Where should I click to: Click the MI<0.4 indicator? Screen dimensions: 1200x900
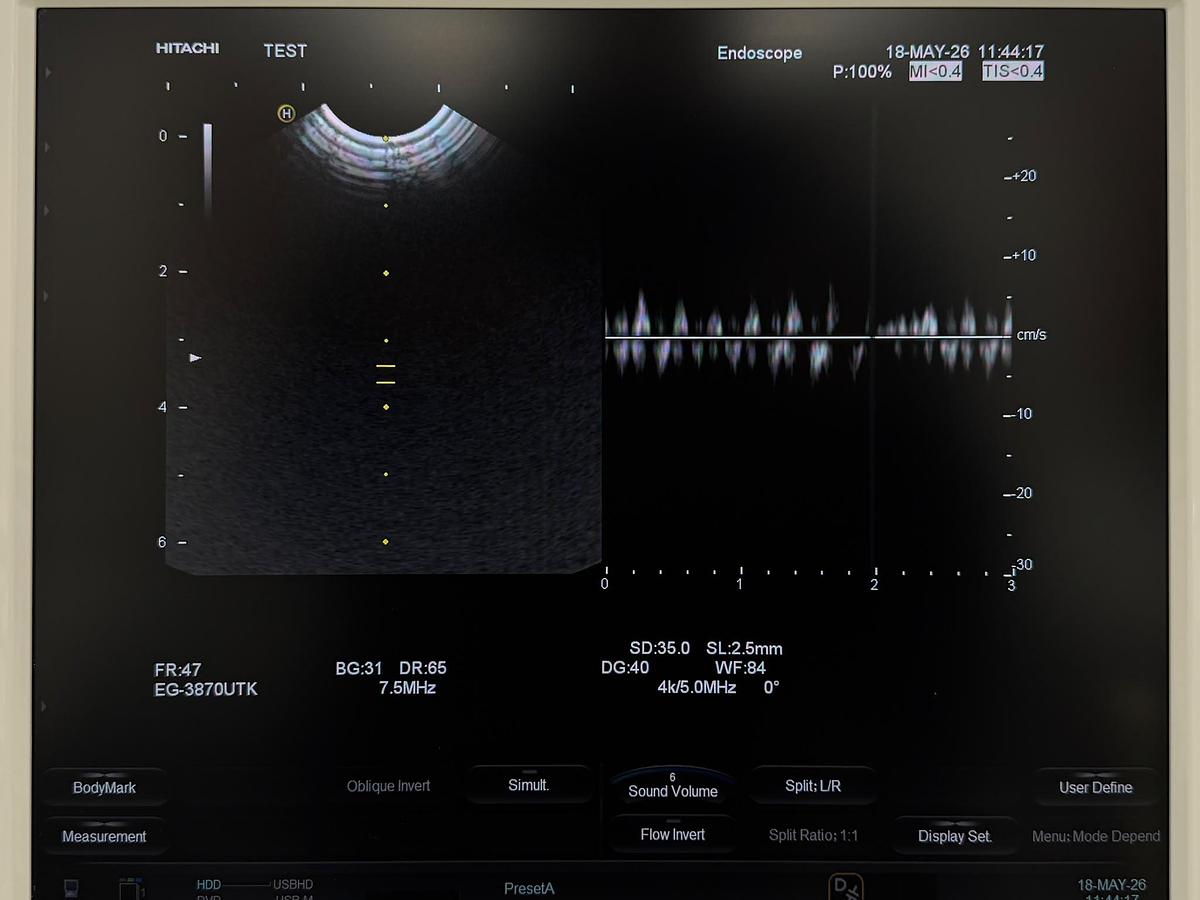tap(935, 71)
